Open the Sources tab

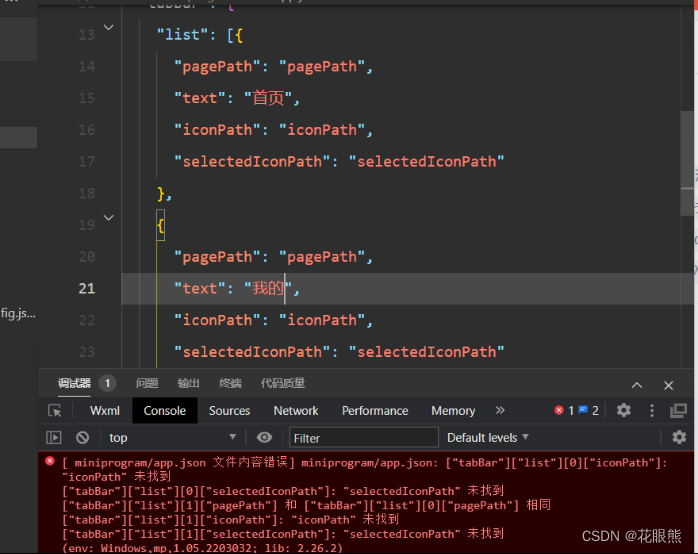click(x=230, y=410)
